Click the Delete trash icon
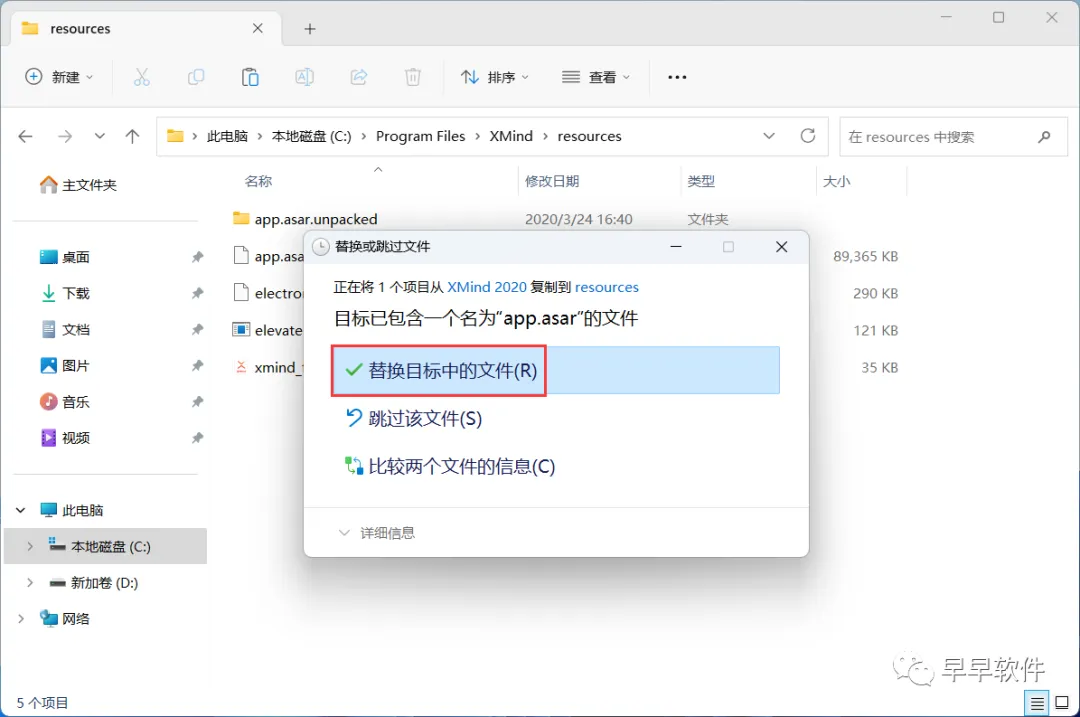This screenshot has width=1080, height=717. (413, 77)
